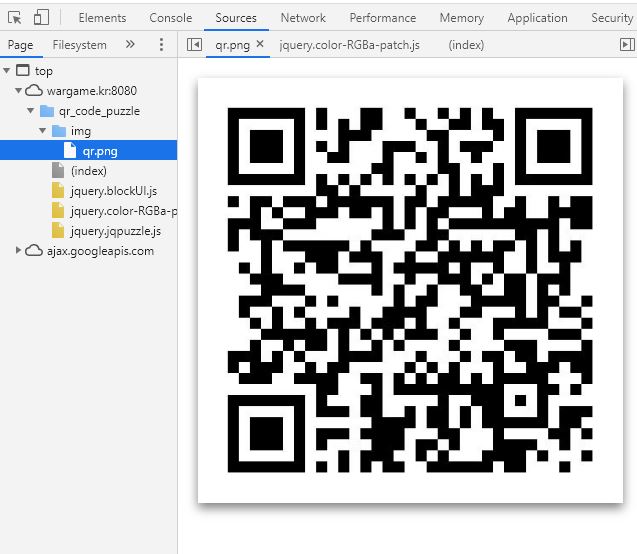Switch to the (index) editor tab
Viewport: 637px width, 554px height.
click(x=466, y=45)
